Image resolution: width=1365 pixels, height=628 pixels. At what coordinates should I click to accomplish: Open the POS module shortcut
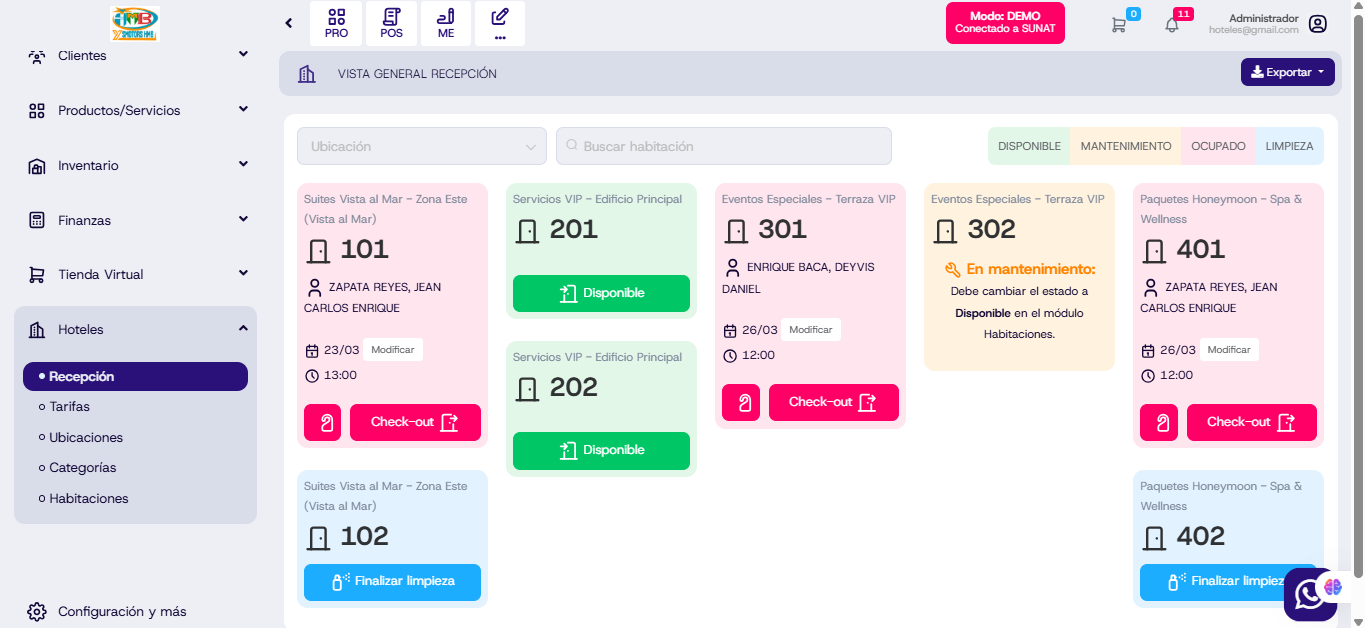pyautogui.click(x=391, y=23)
